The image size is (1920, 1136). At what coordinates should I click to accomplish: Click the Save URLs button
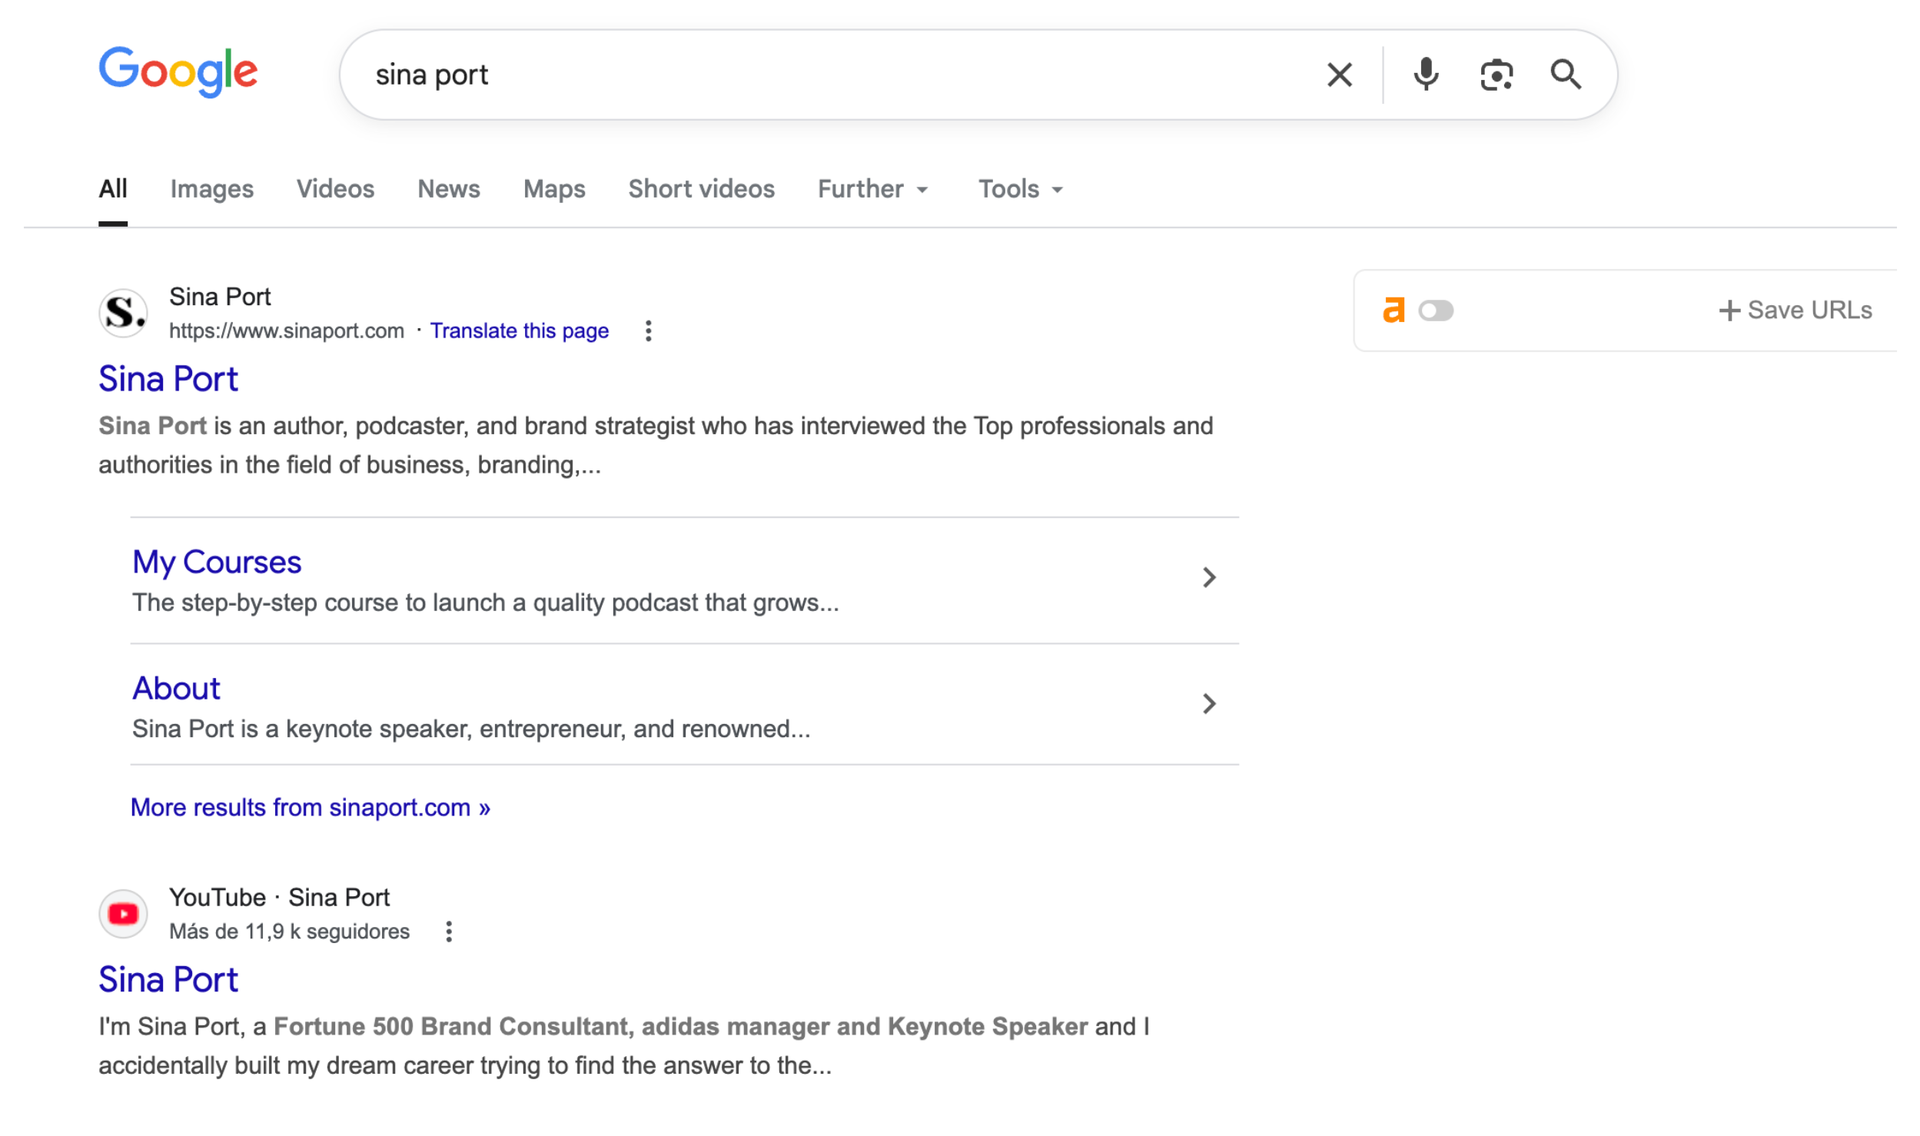[x=1795, y=311]
